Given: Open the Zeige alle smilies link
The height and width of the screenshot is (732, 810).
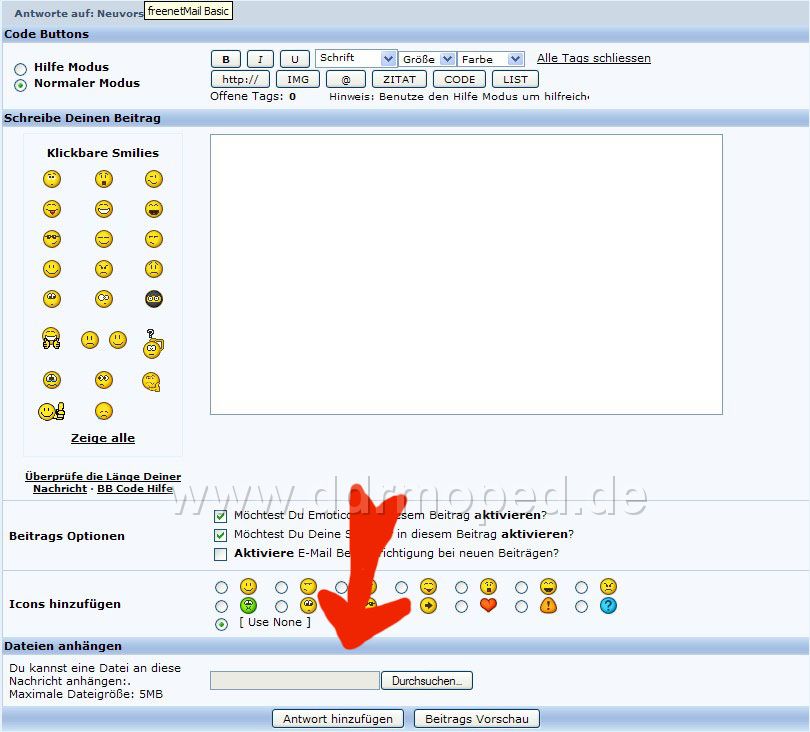Looking at the screenshot, I should click(103, 438).
